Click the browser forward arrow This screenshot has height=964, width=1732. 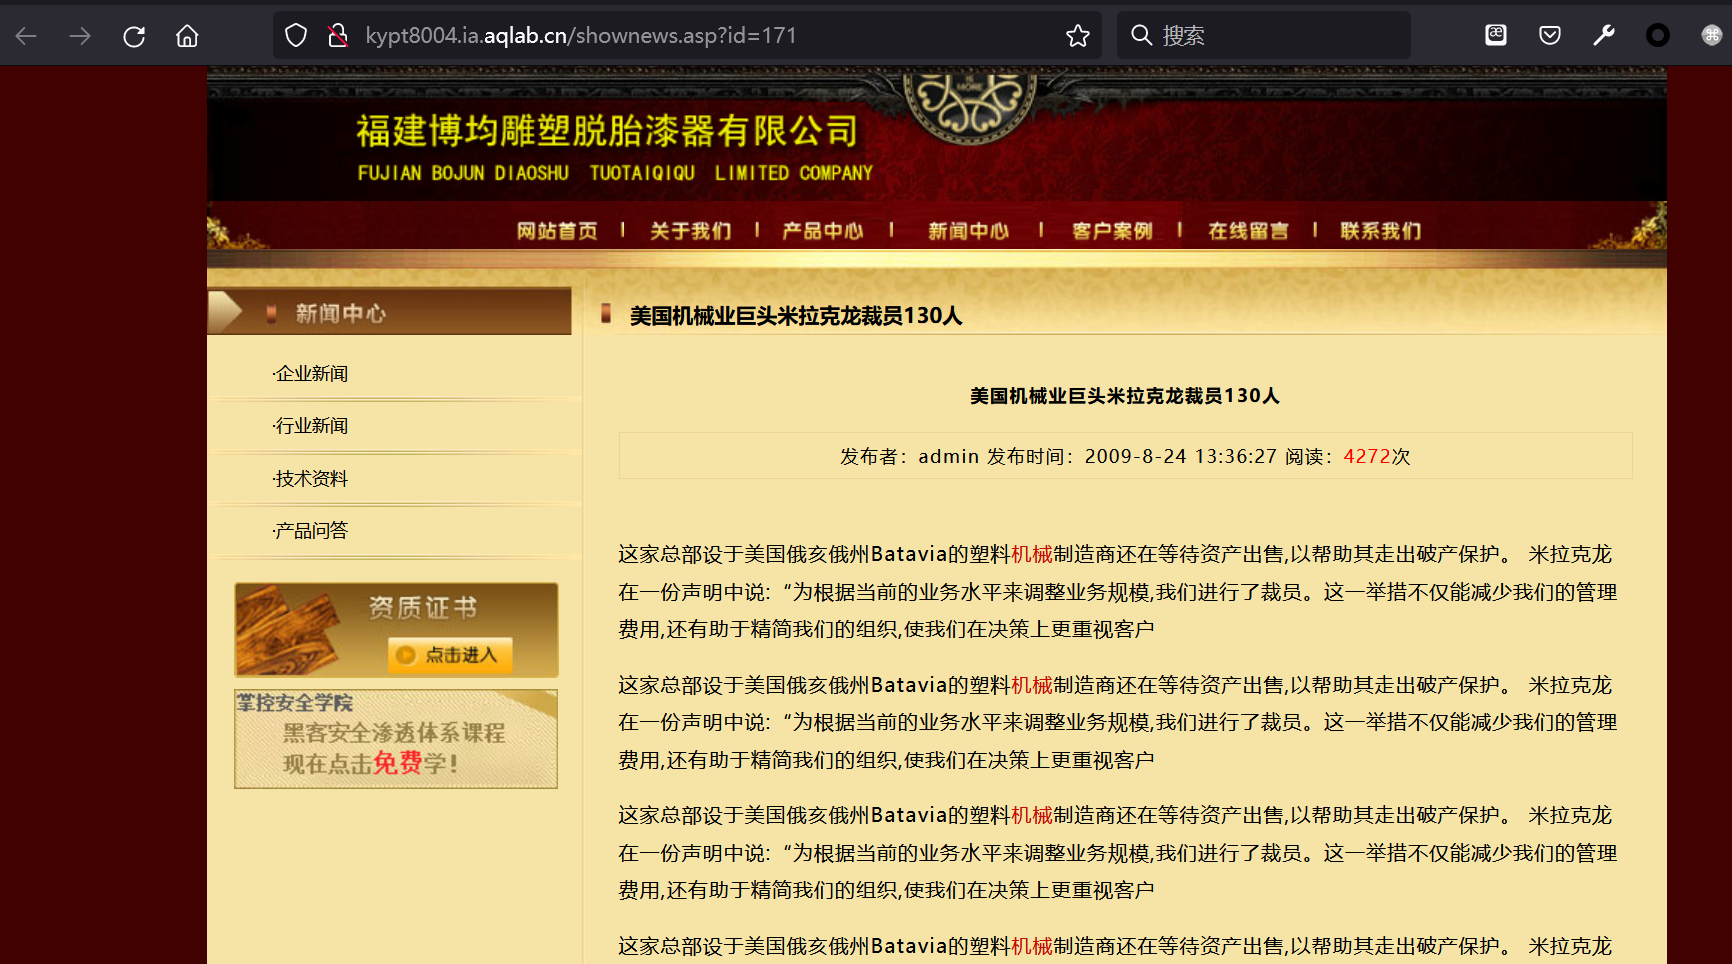[80, 36]
